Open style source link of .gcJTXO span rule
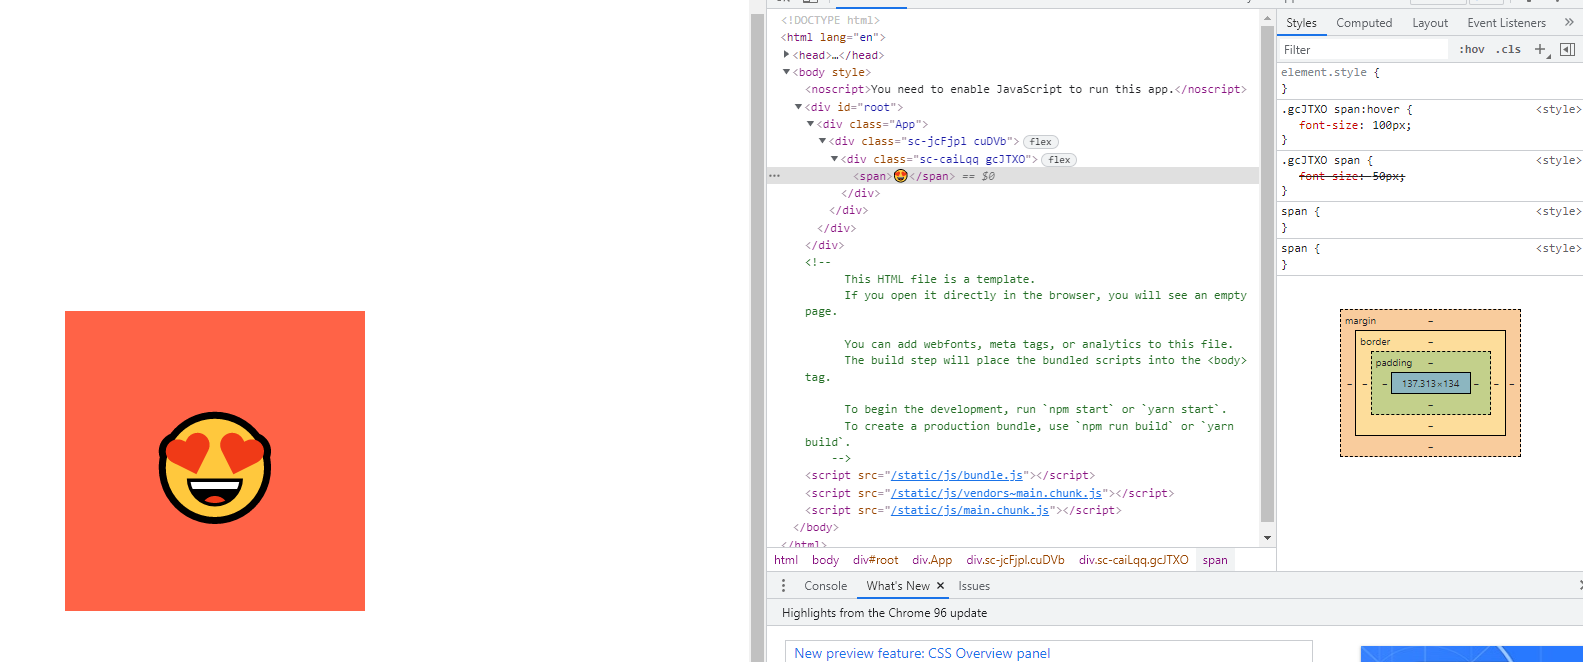The height and width of the screenshot is (662, 1583). pos(1558,160)
